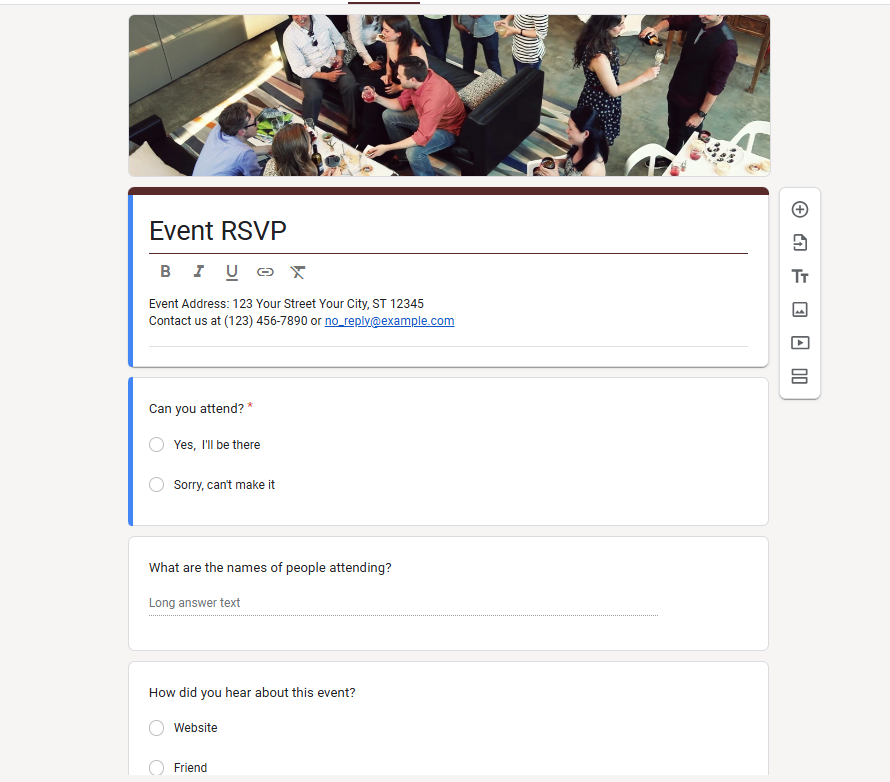Apply italic formatting to description text

tap(198, 271)
